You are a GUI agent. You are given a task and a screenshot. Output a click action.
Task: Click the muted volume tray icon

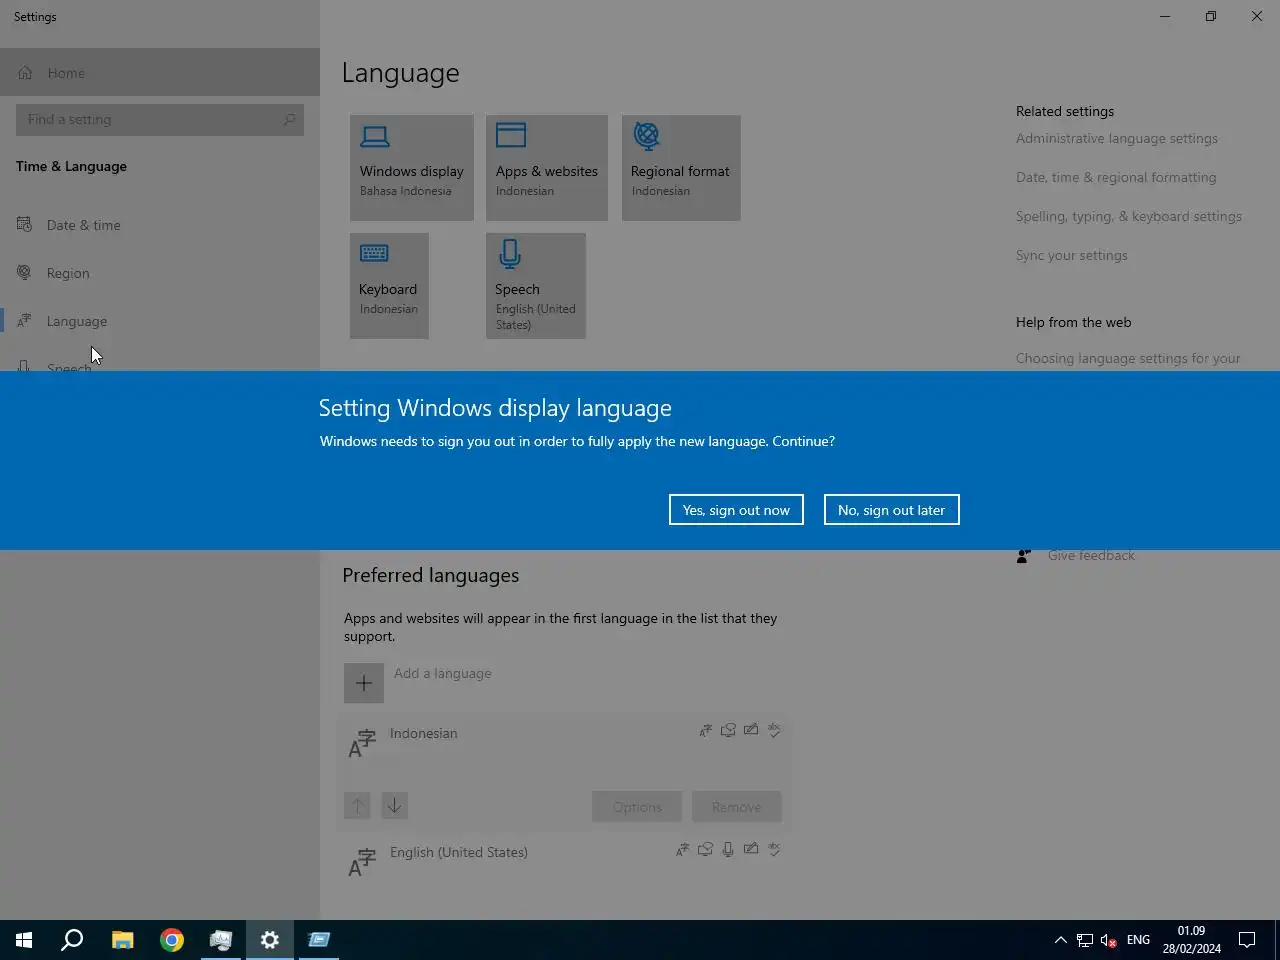tap(1109, 940)
